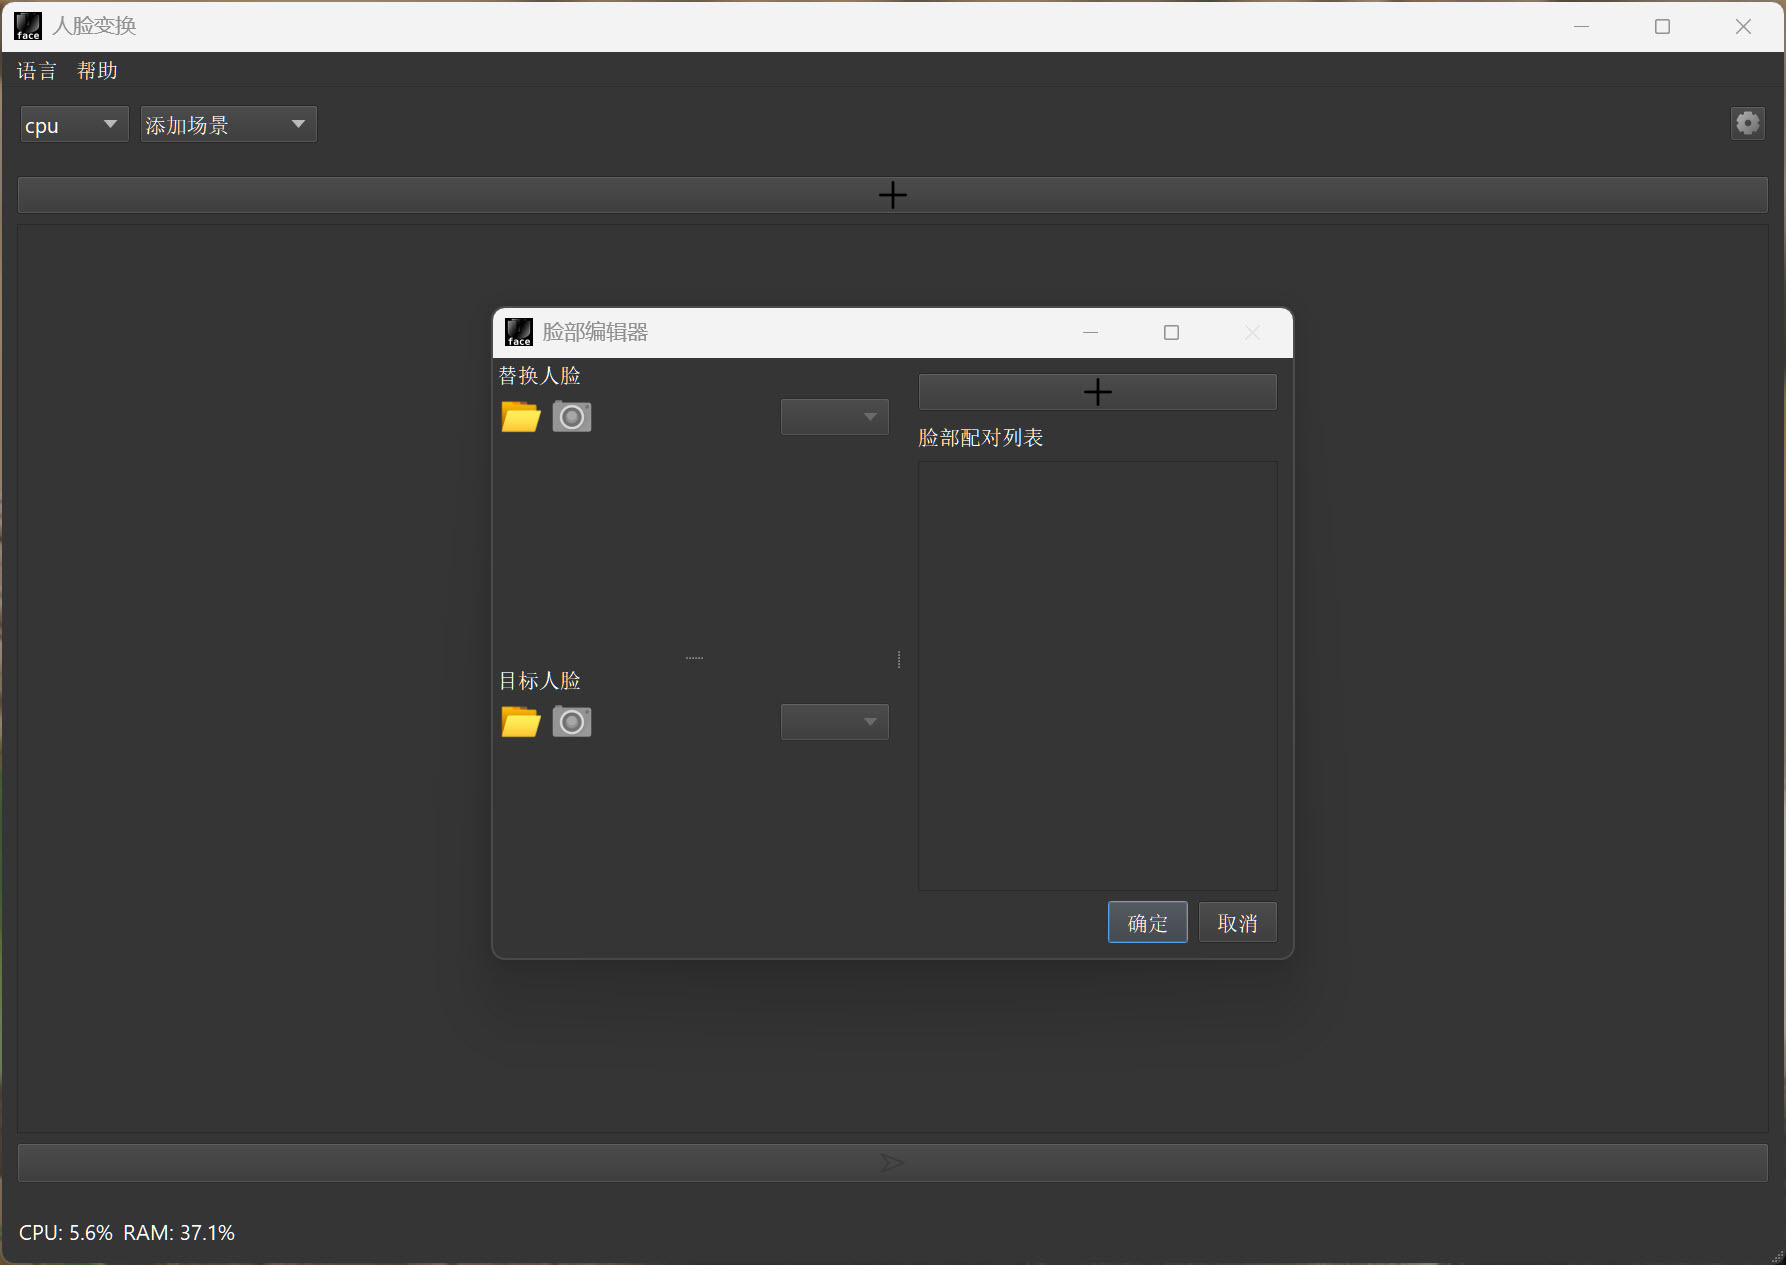Click camera icon under 替换人脸

click(572, 417)
